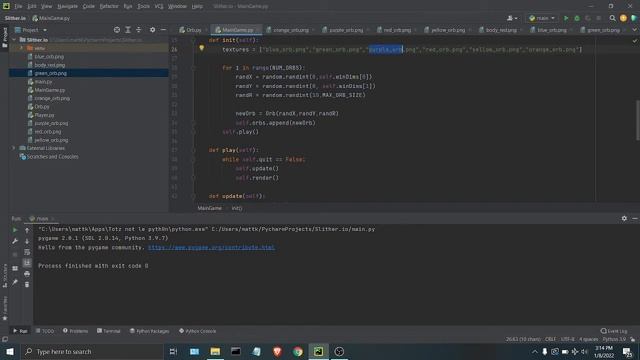This screenshot has width=640, height=360.
Task: Open Search Everywhere magnifier icon
Action: click(x=612, y=18)
